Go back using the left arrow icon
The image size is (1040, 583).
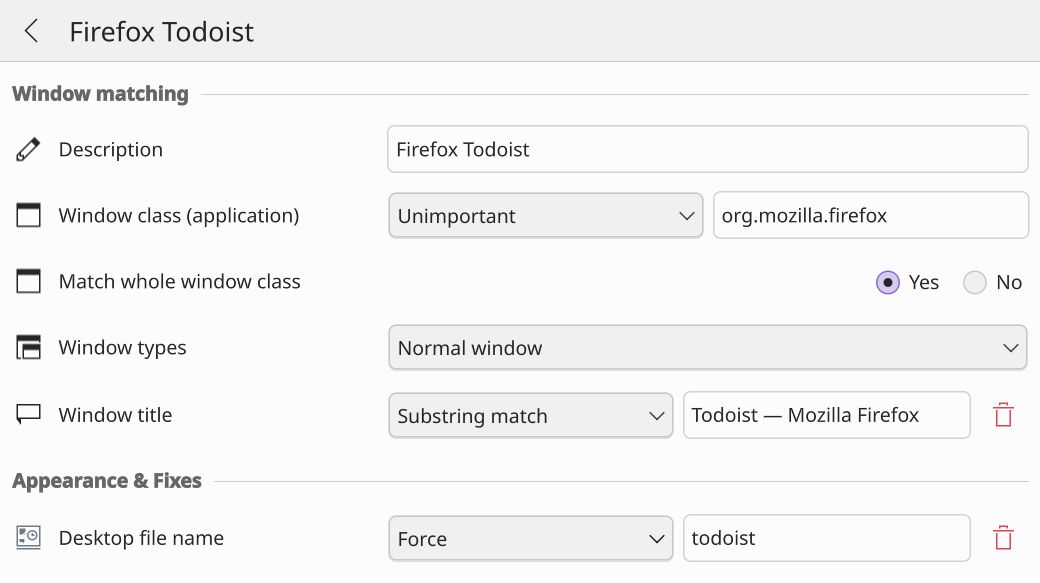click(x=31, y=31)
